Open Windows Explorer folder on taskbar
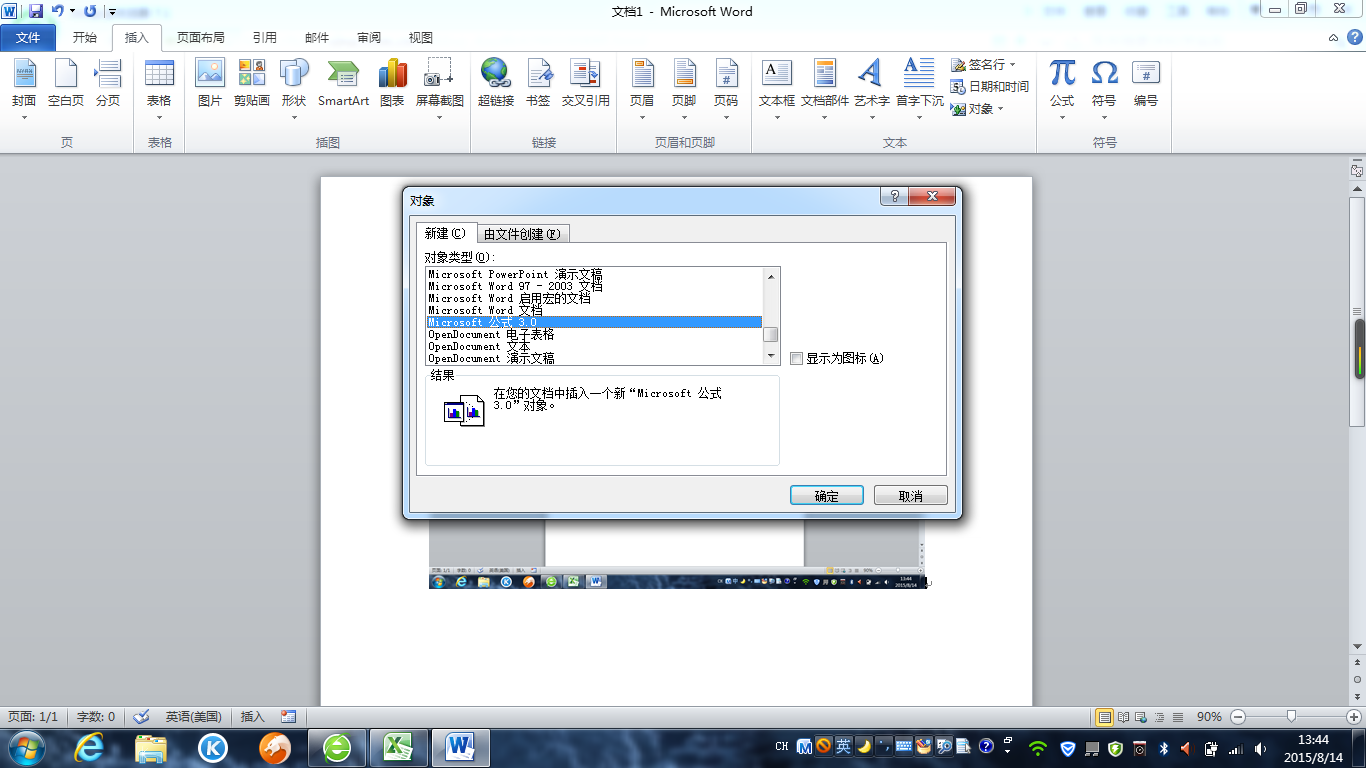This screenshot has height=768, width=1366. (x=151, y=747)
